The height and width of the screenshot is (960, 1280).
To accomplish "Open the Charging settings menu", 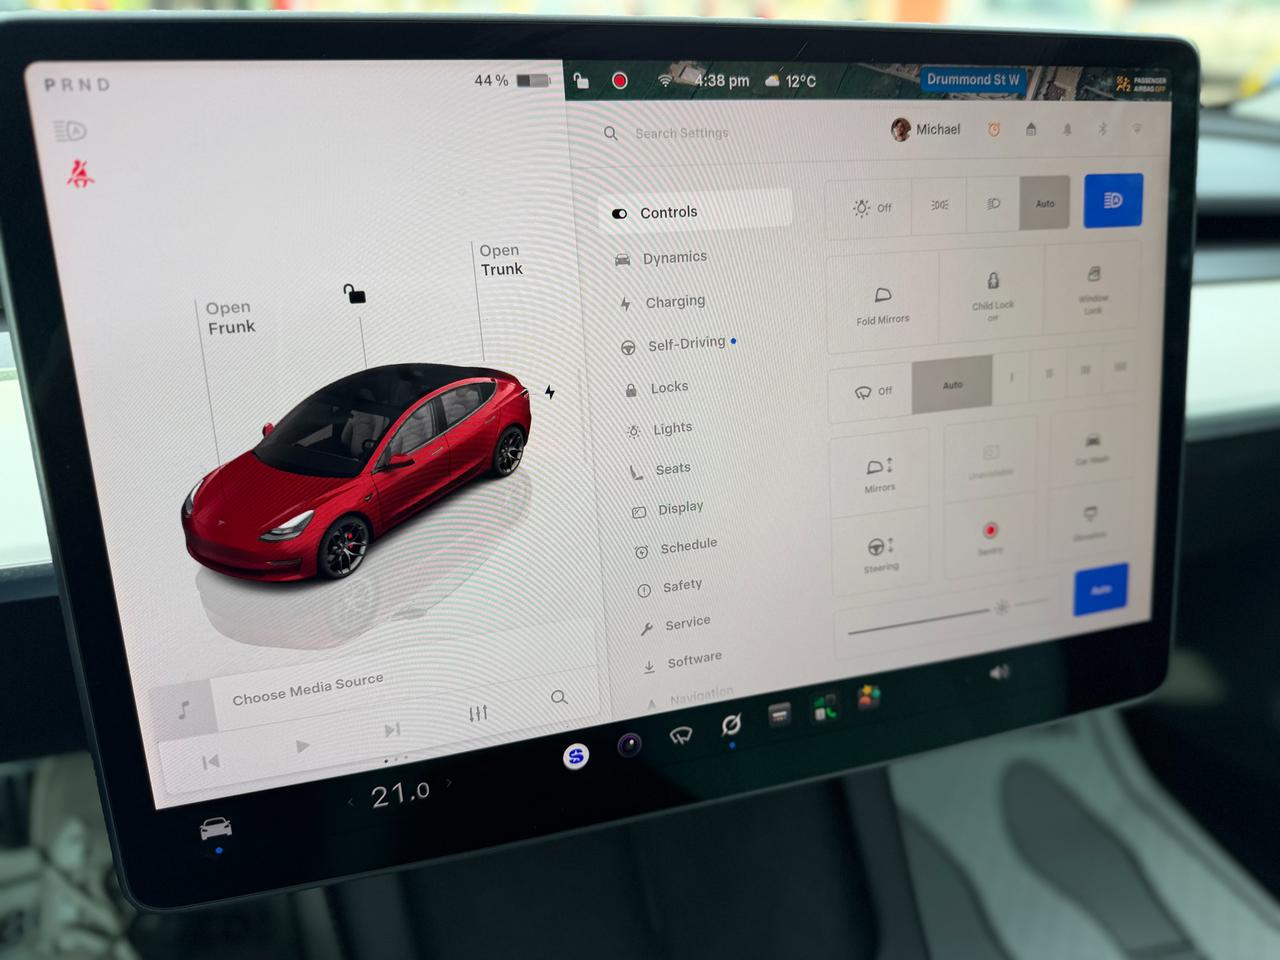I will point(662,302).
